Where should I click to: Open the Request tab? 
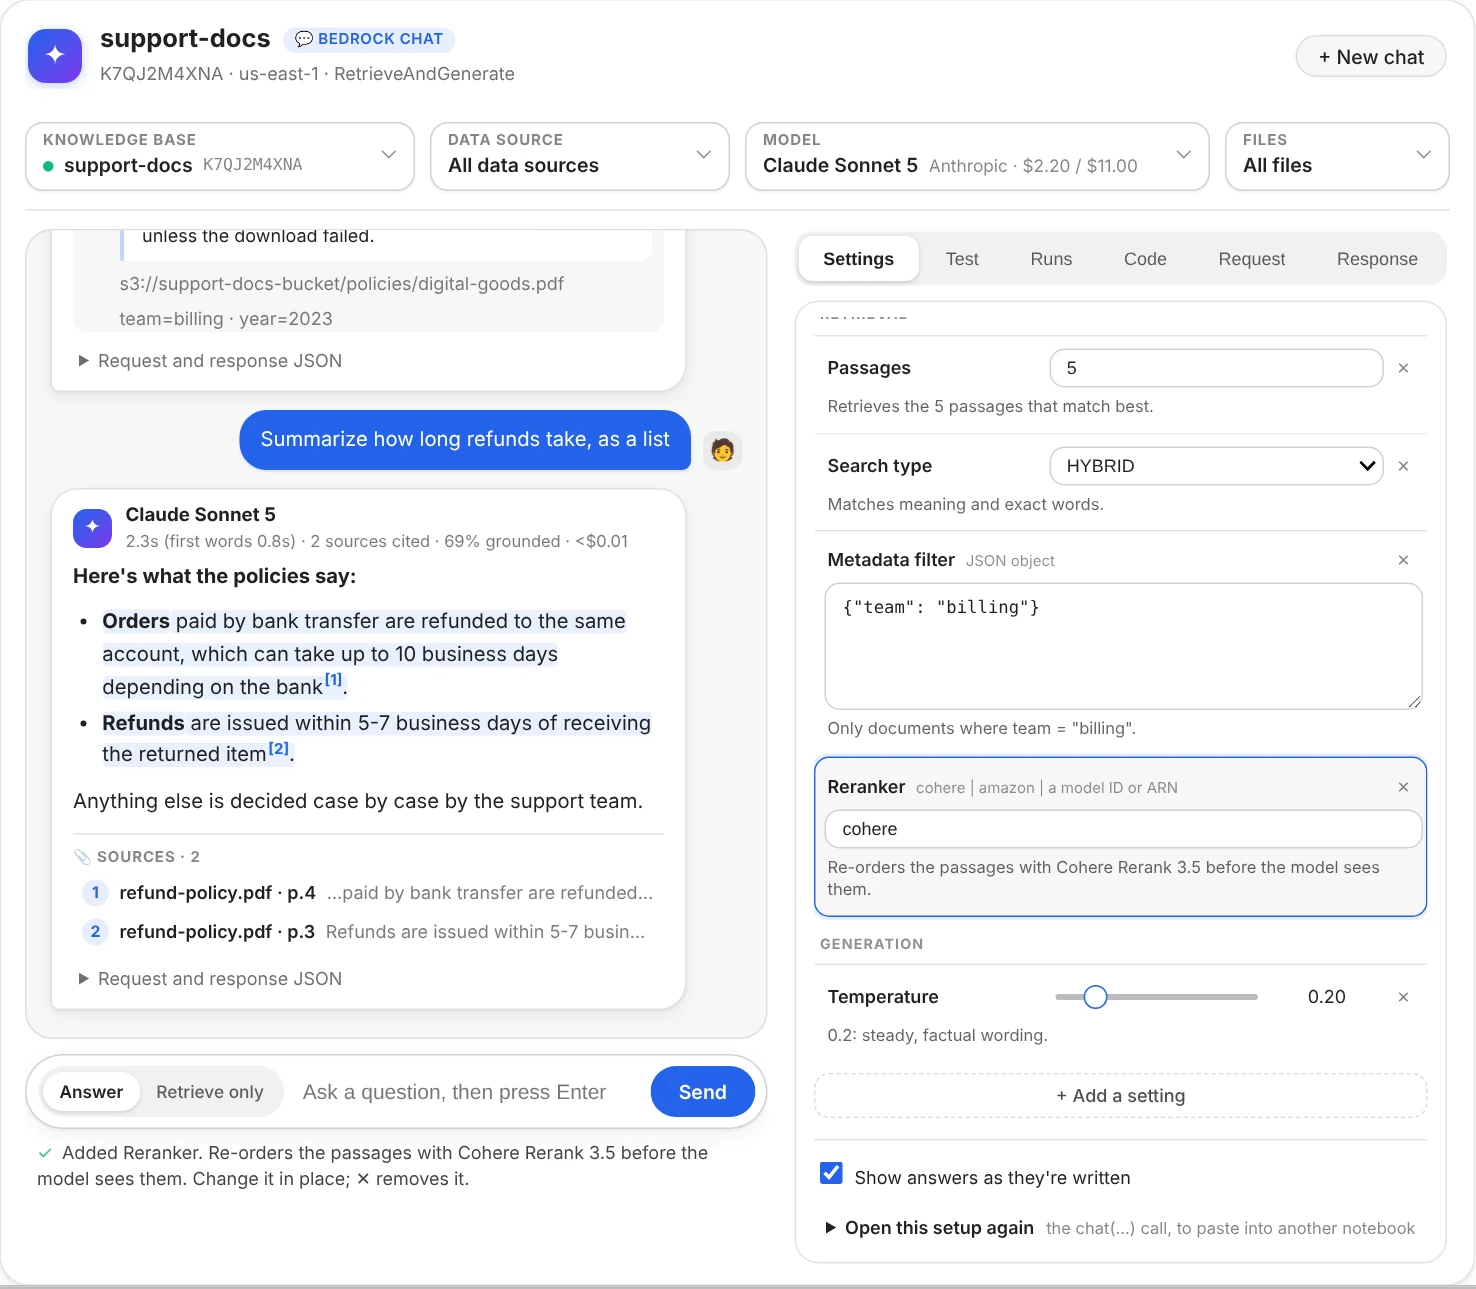coord(1252,259)
